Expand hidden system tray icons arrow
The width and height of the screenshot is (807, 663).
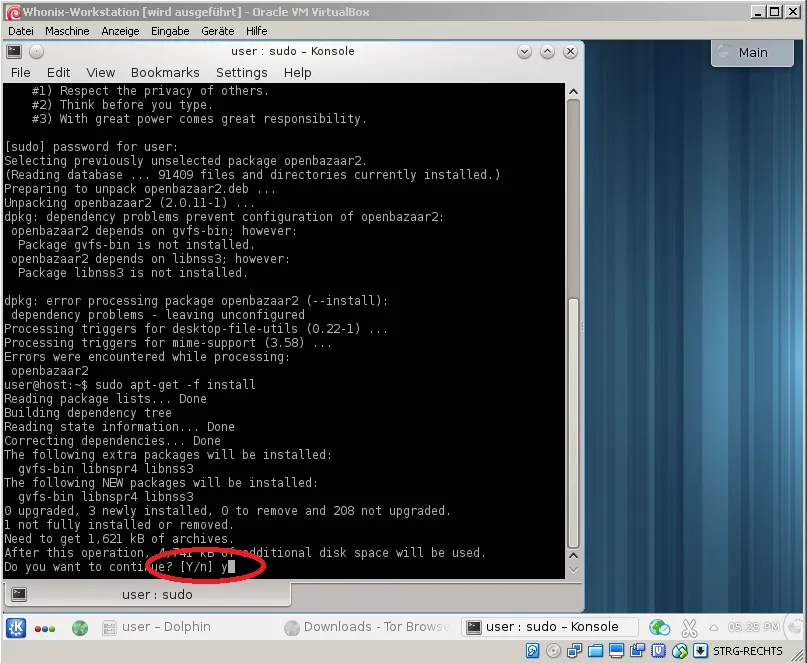[x=713, y=627]
